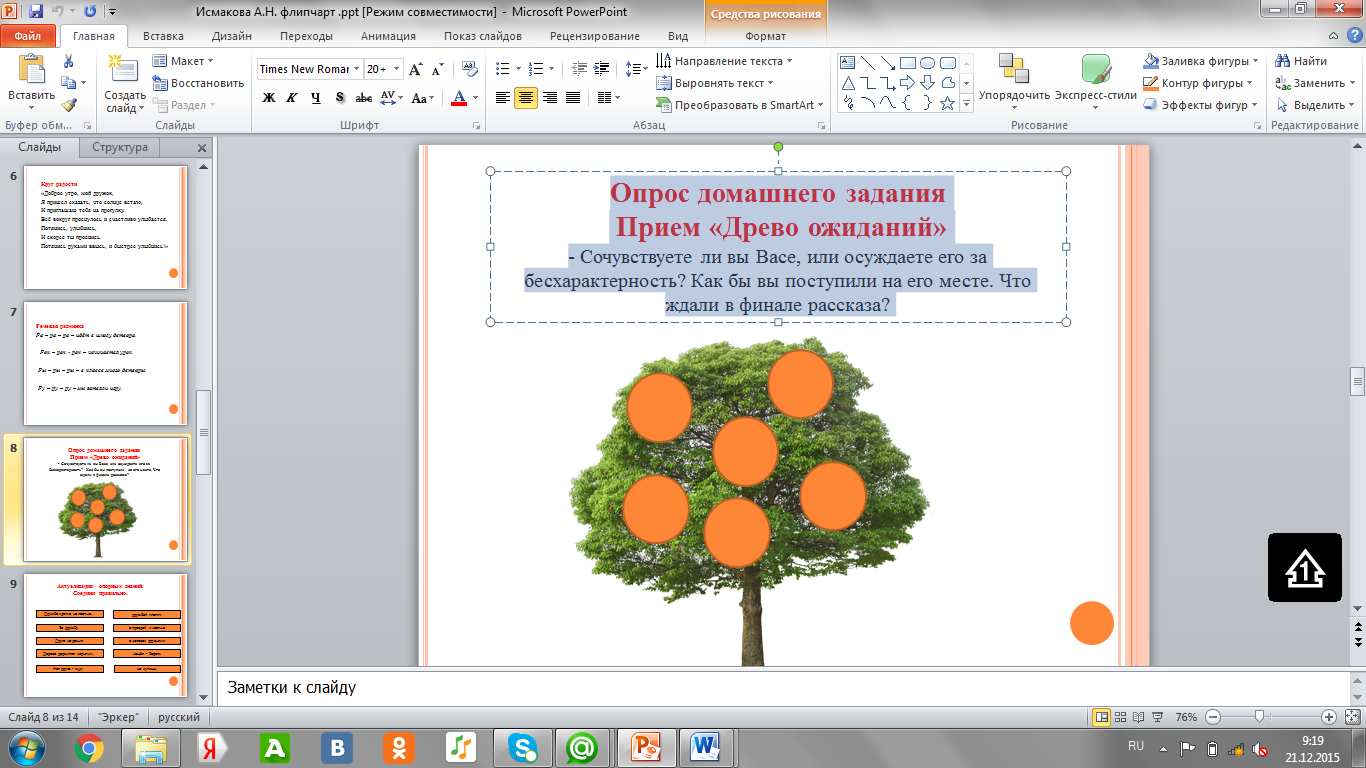Open font color red A swatch
1366x768 pixels.
coord(459,98)
